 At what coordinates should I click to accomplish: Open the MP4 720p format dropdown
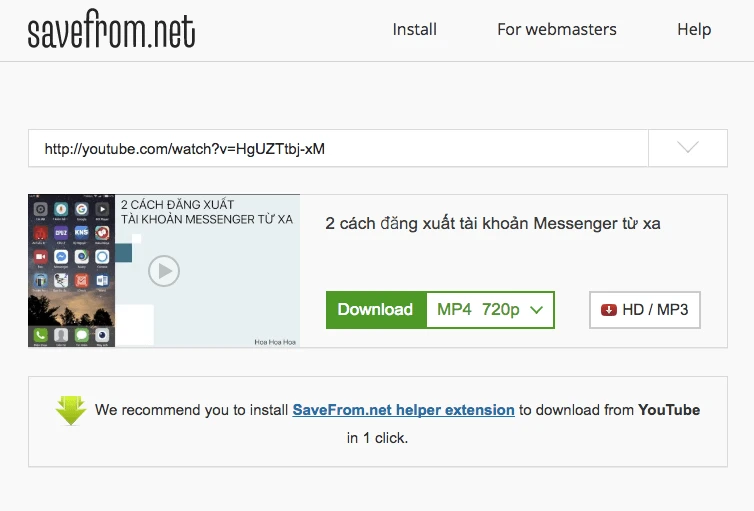[x=491, y=310]
